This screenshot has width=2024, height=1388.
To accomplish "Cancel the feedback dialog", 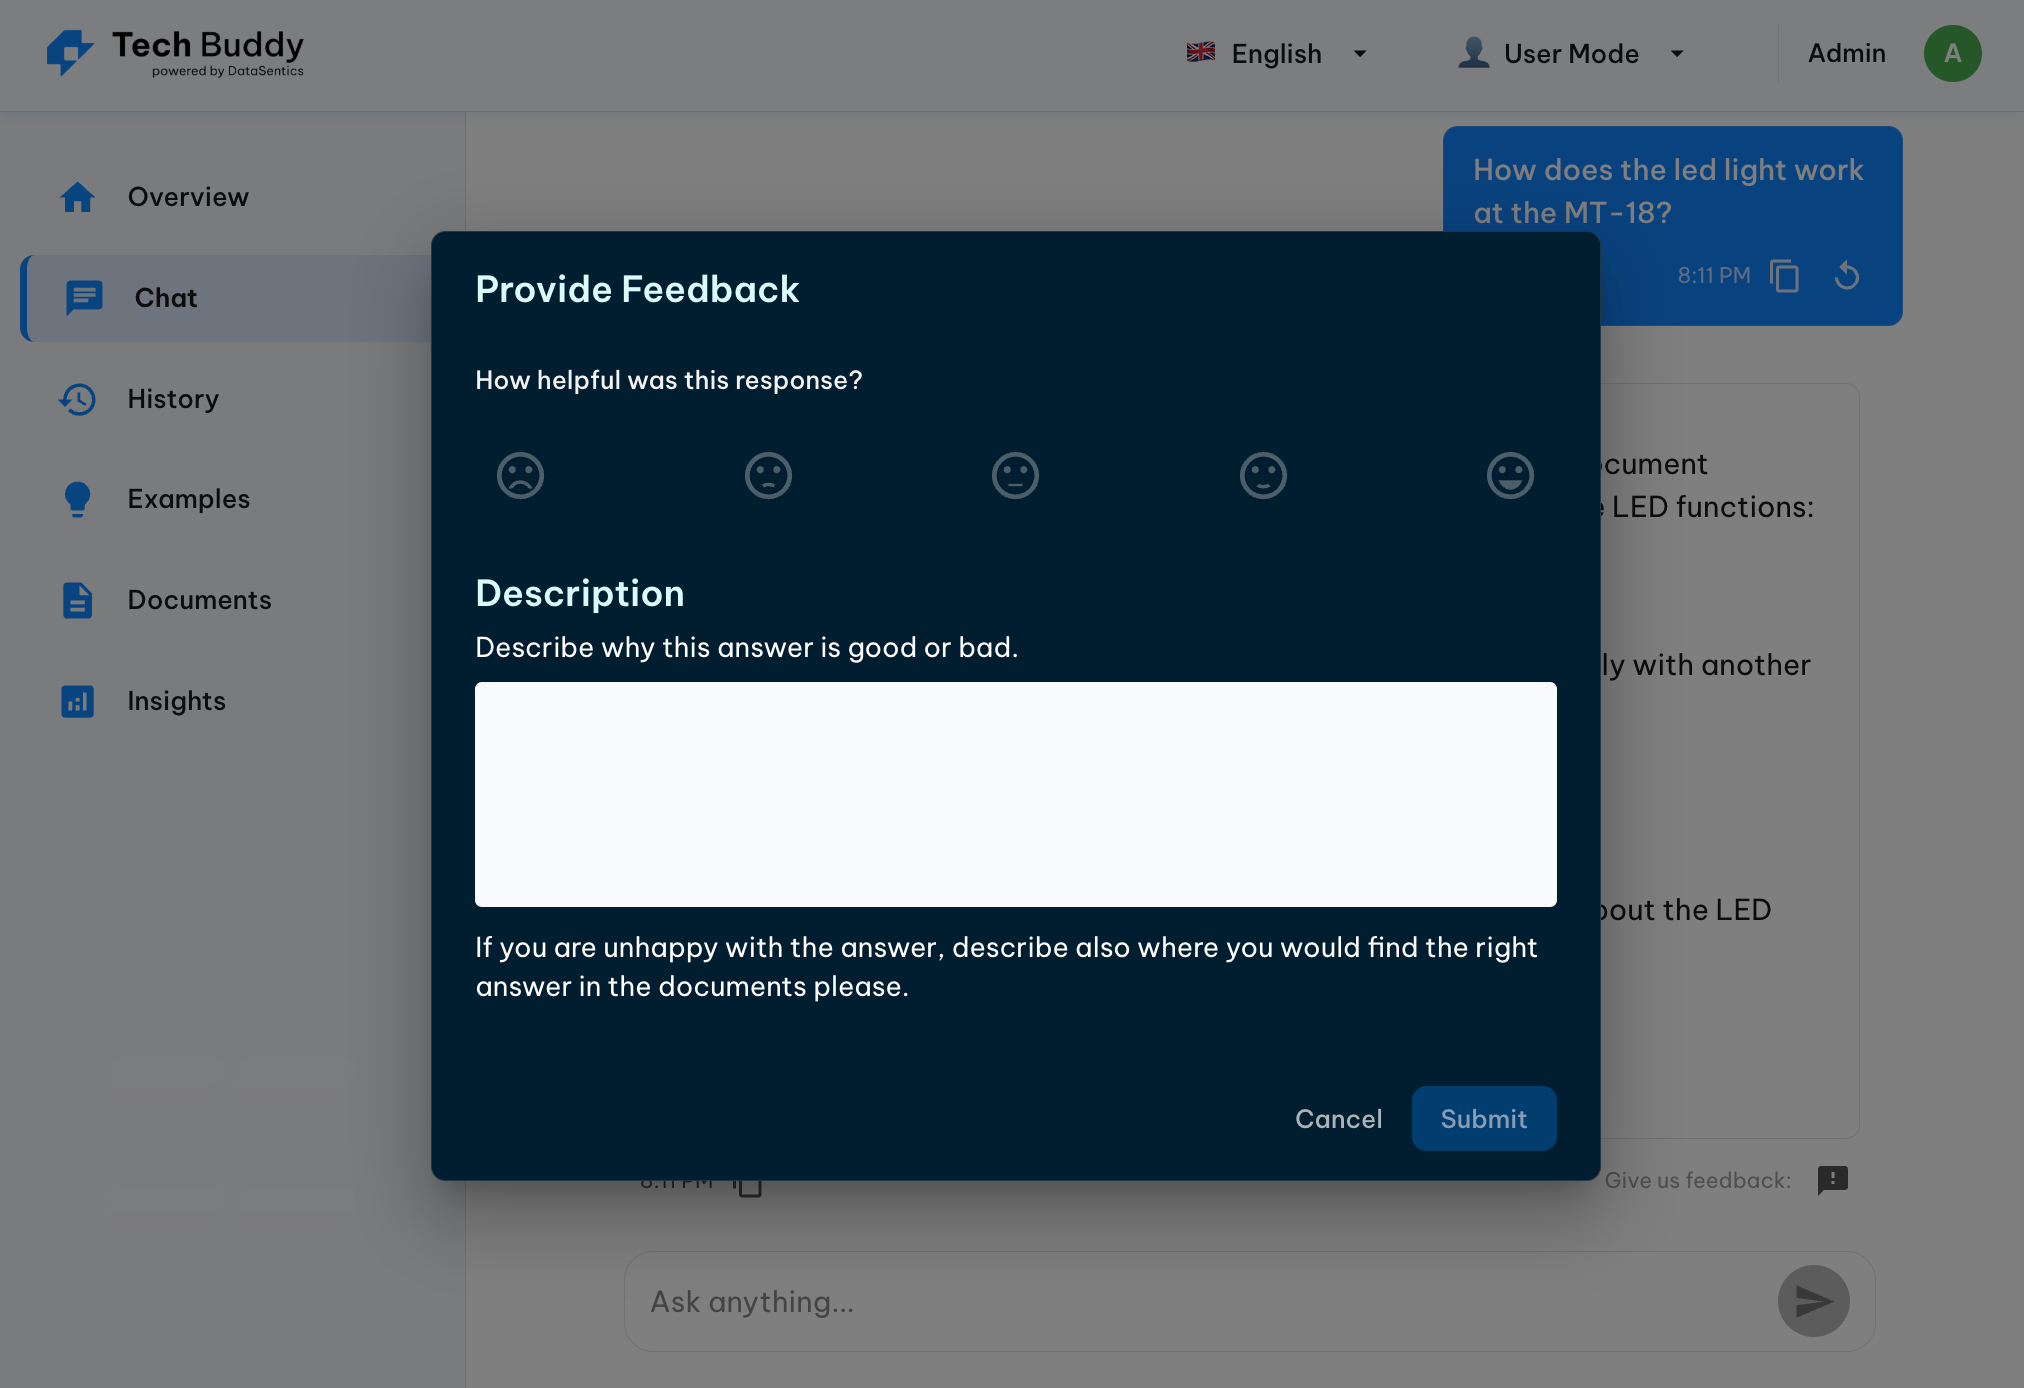I will 1338,1118.
